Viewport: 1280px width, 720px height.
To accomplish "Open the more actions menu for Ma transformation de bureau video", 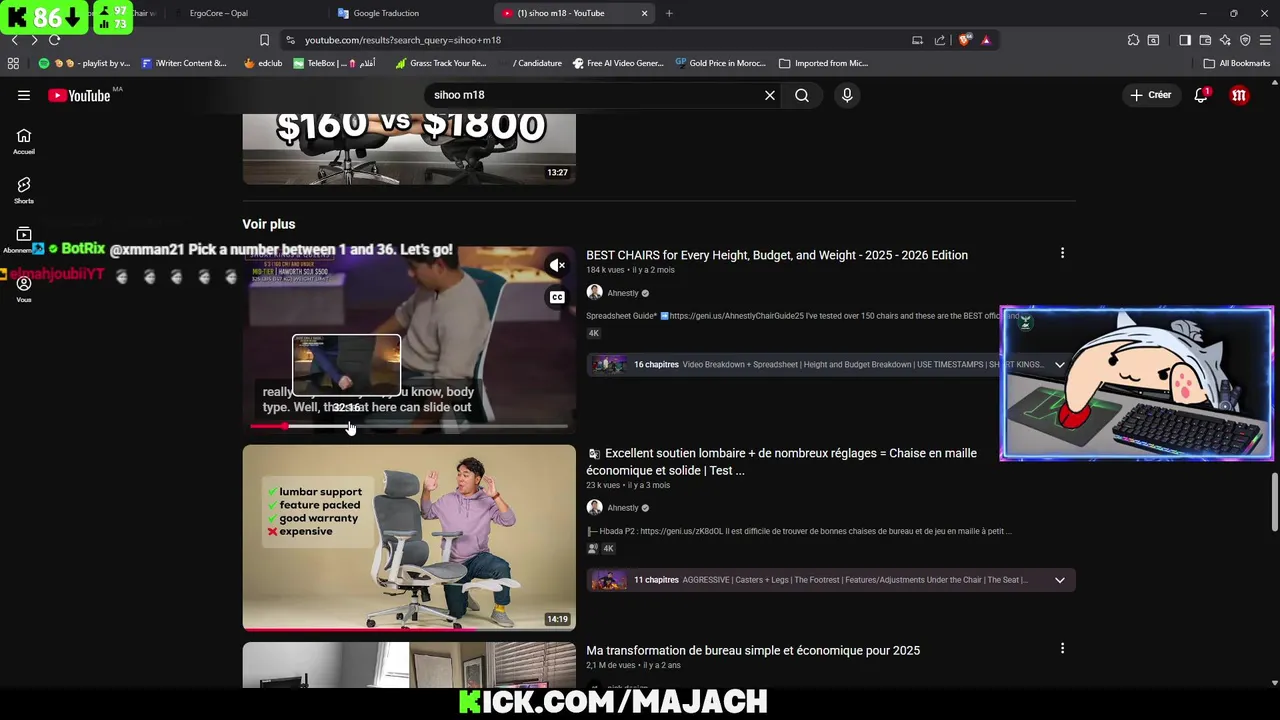I will [1062, 648].
